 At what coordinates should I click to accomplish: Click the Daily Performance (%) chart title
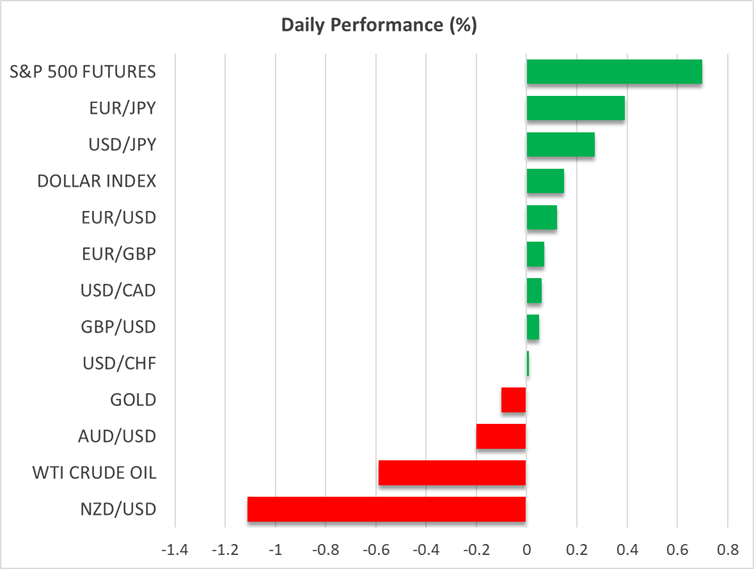pos(377,26)
